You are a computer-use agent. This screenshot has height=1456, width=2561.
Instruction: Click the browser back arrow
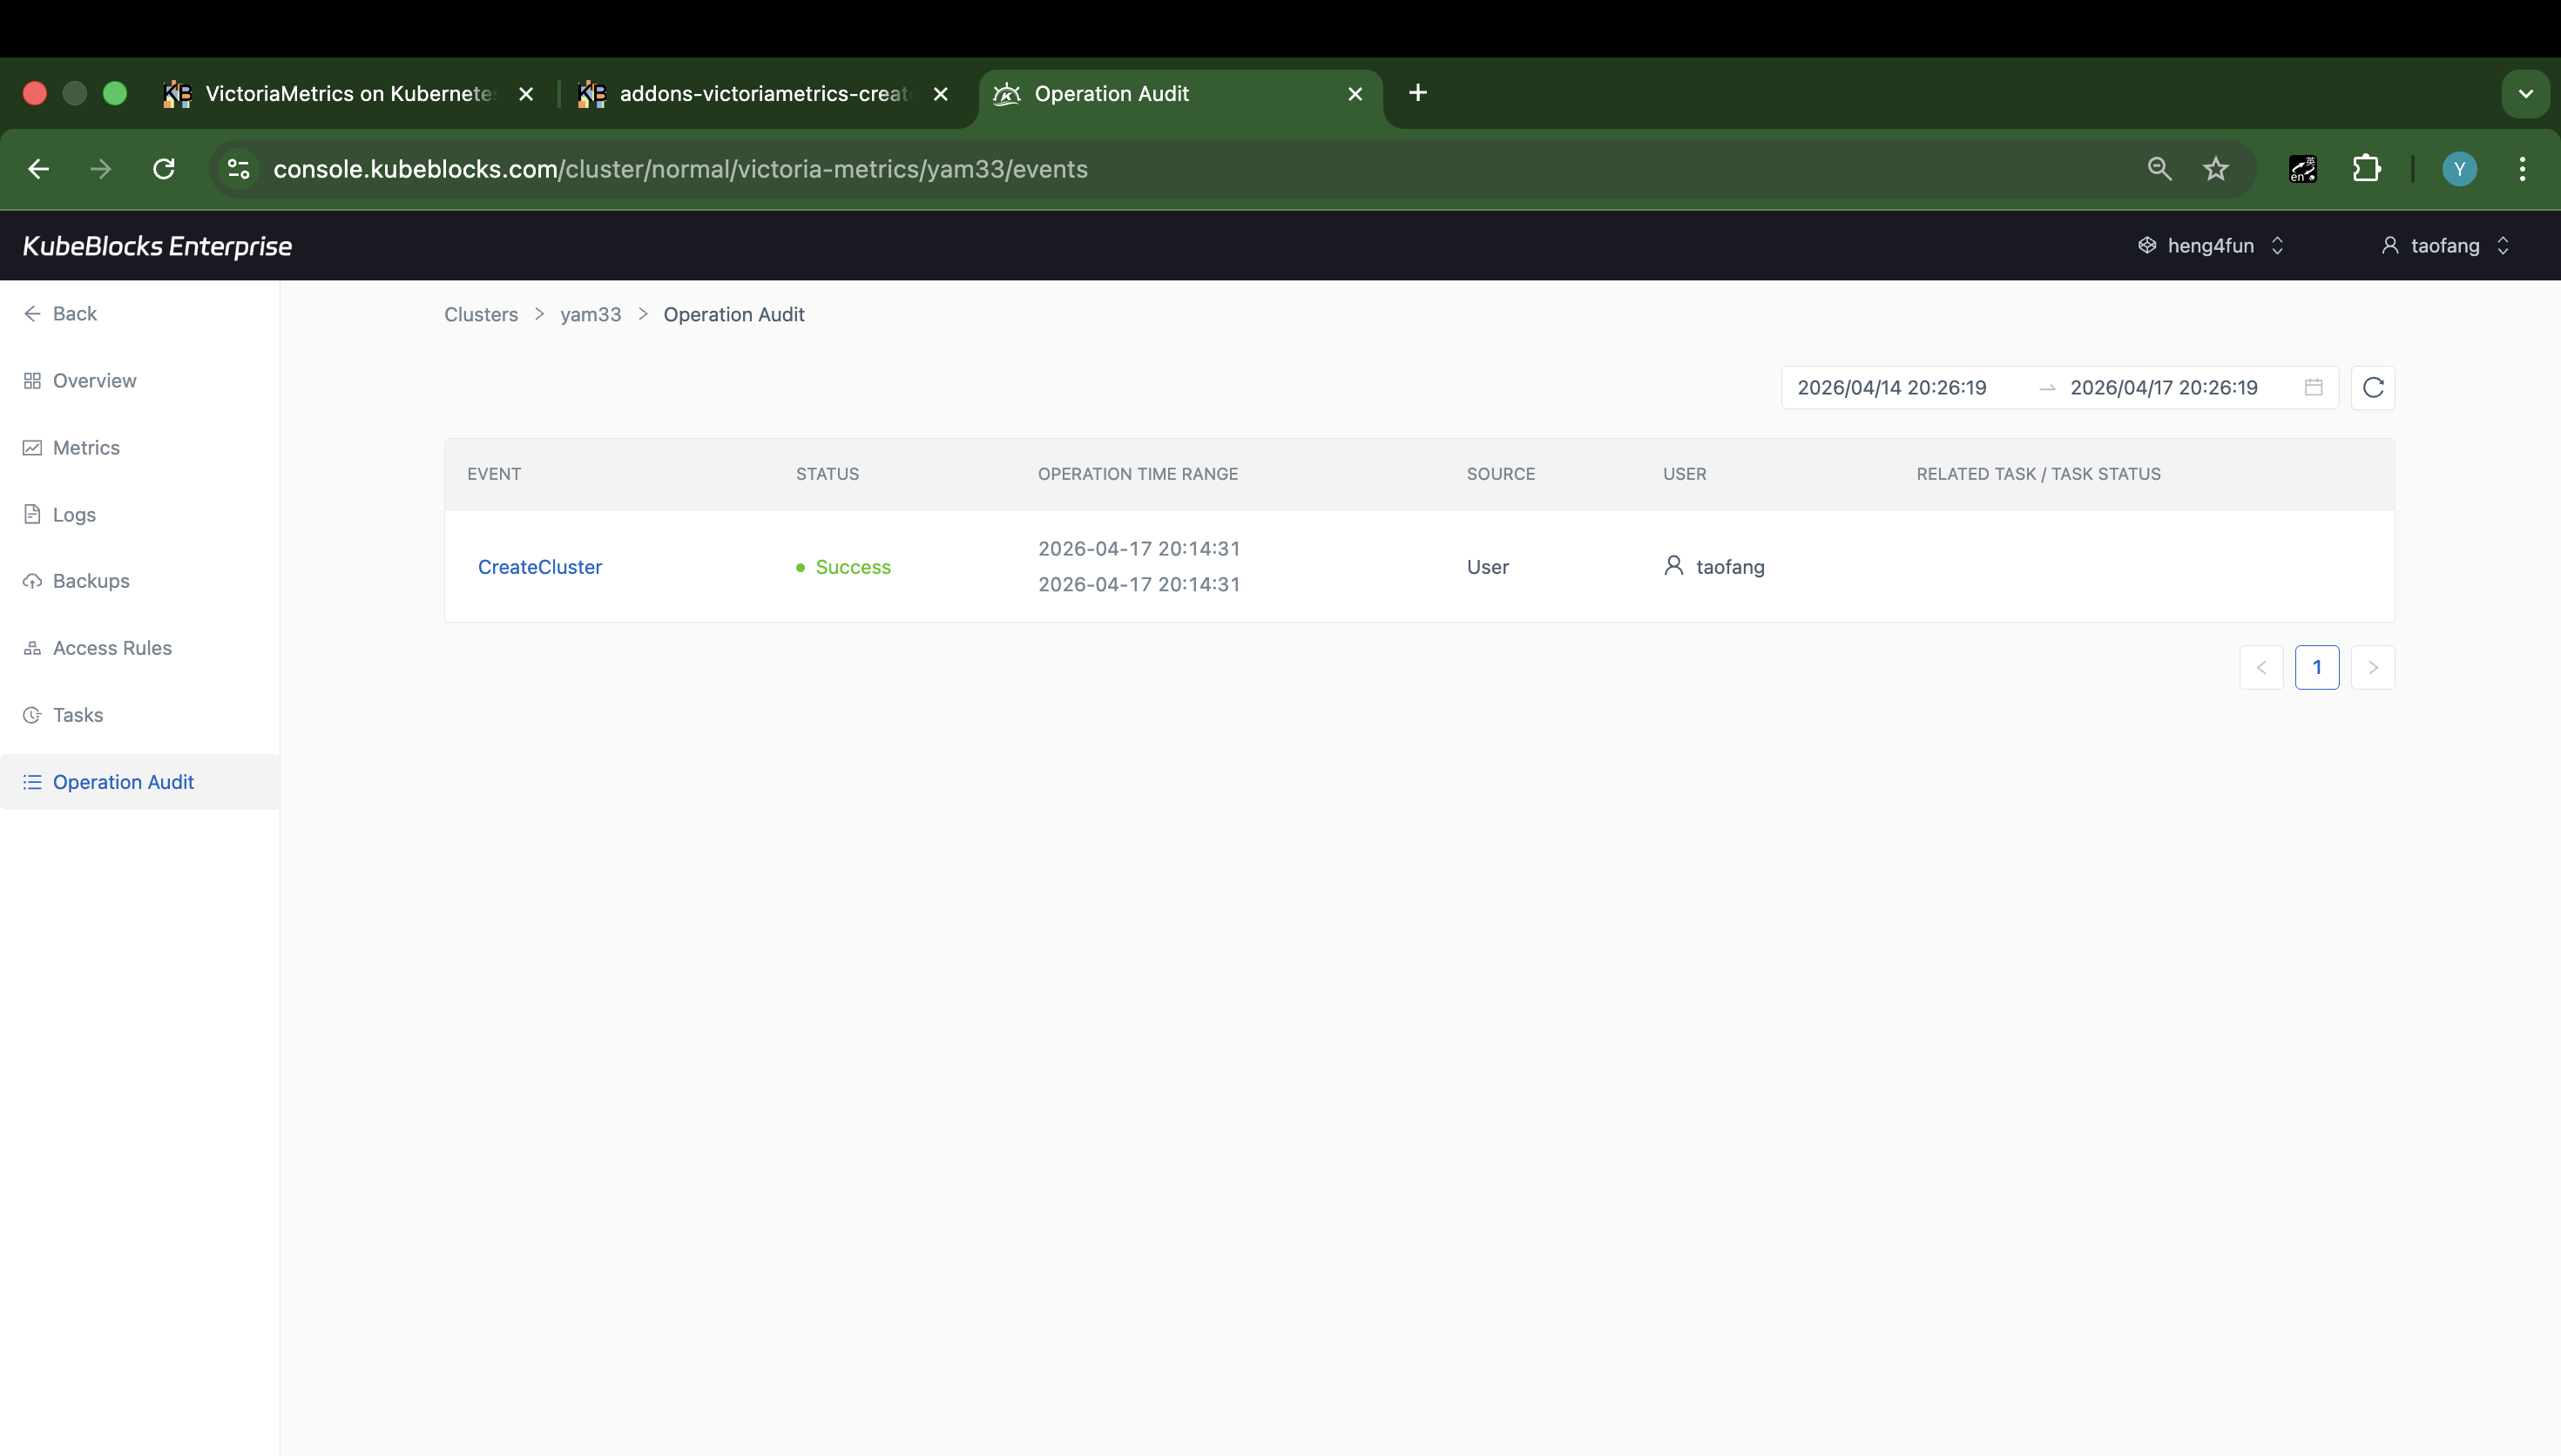point(39,169)
